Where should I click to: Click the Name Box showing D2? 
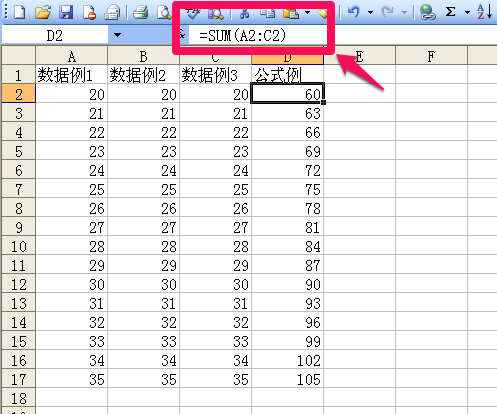point(55,35)
